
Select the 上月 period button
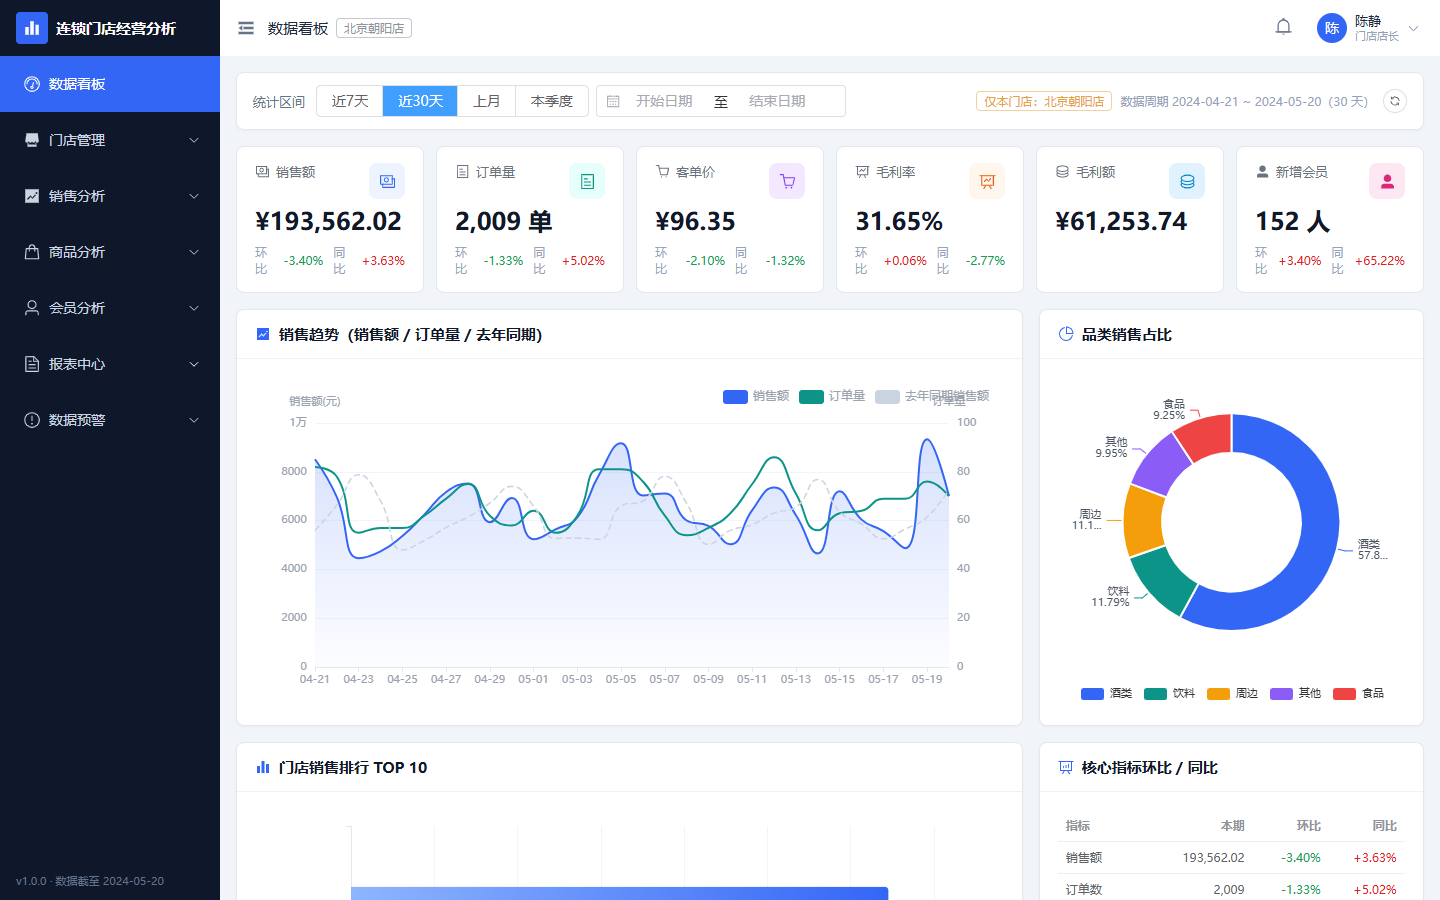[x=487, y=101]
